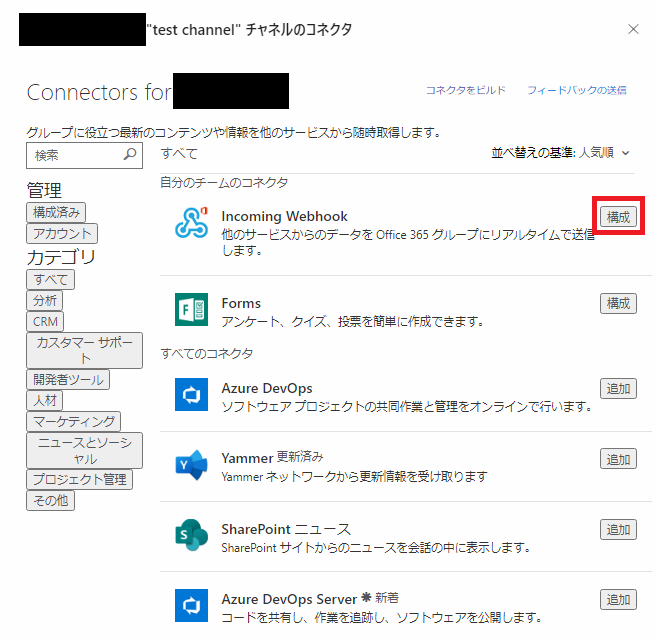Click the Azure DevOps Server connector icon
Screen dimensions: 656x640
tap(191, 605)
